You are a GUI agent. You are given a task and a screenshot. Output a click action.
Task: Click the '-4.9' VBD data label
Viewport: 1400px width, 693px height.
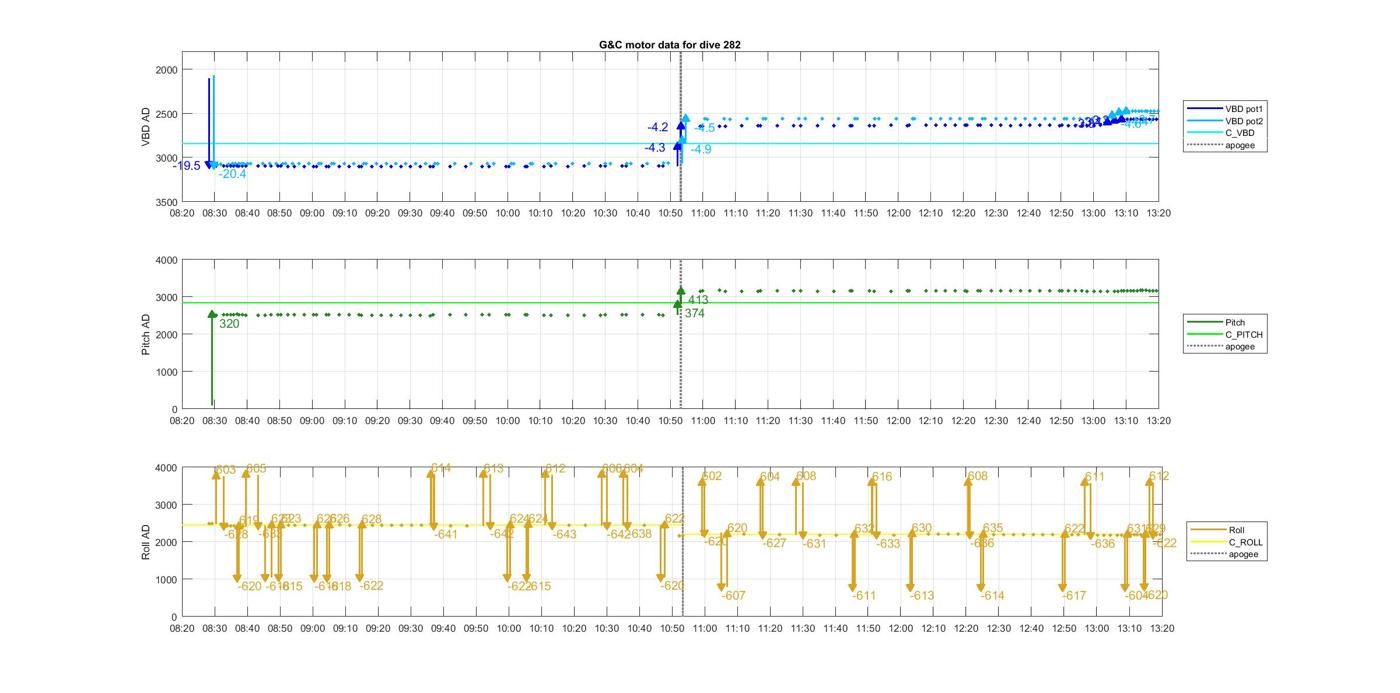coord(701,149)
